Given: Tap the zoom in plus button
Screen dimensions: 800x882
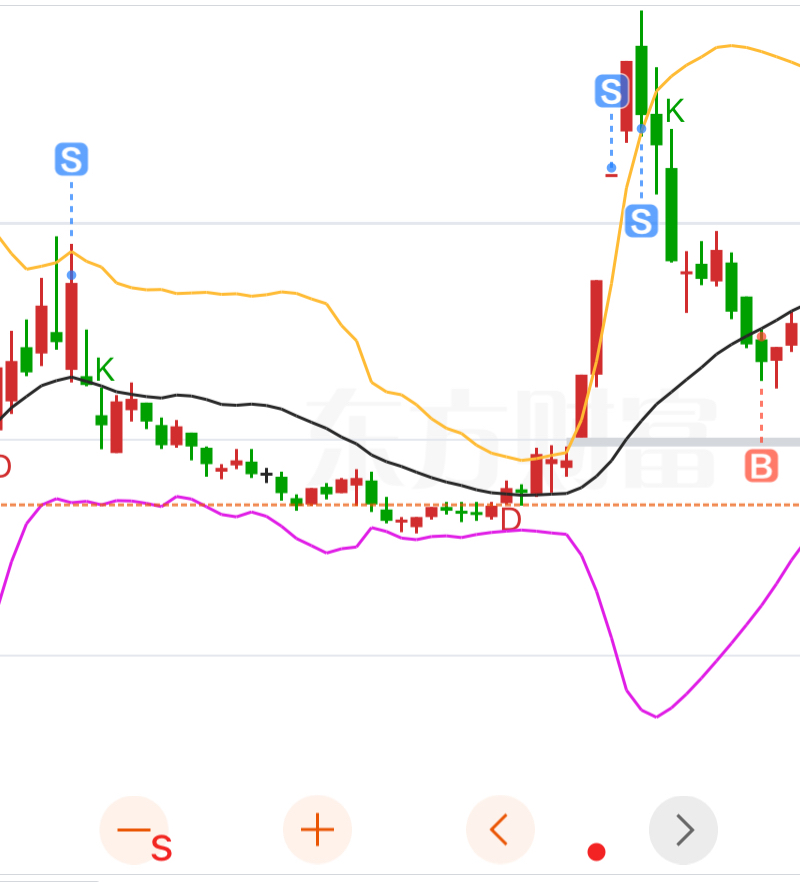Looking at the screenshot, I should [x=317, y=830].
